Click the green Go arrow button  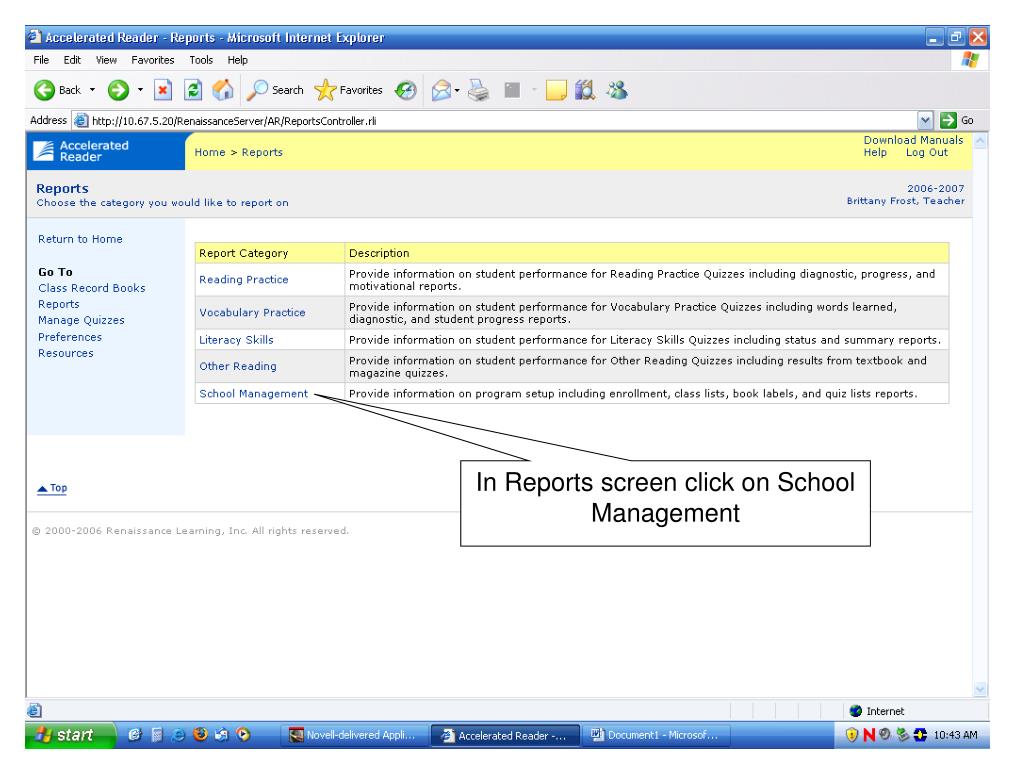(x=948, y=120)
